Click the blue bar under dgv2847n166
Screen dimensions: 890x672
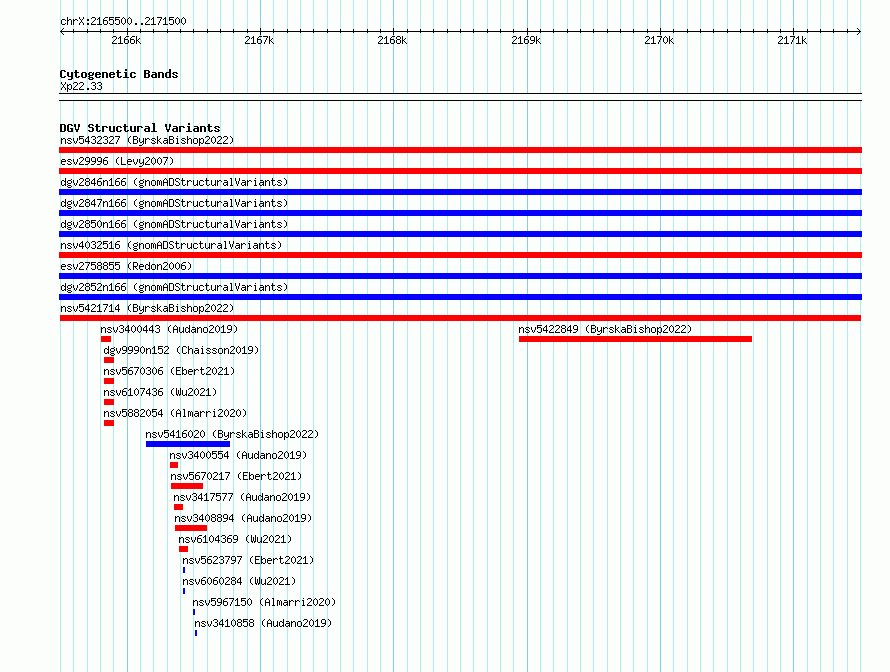(460, 213)
